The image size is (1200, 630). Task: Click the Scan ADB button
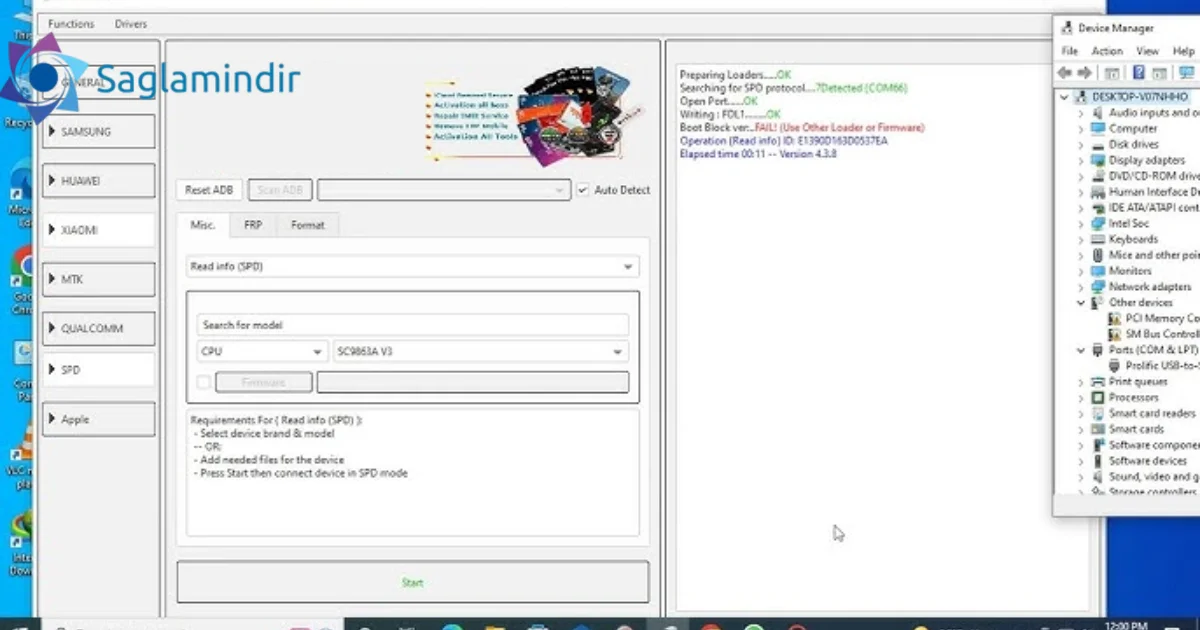point(280,190)
